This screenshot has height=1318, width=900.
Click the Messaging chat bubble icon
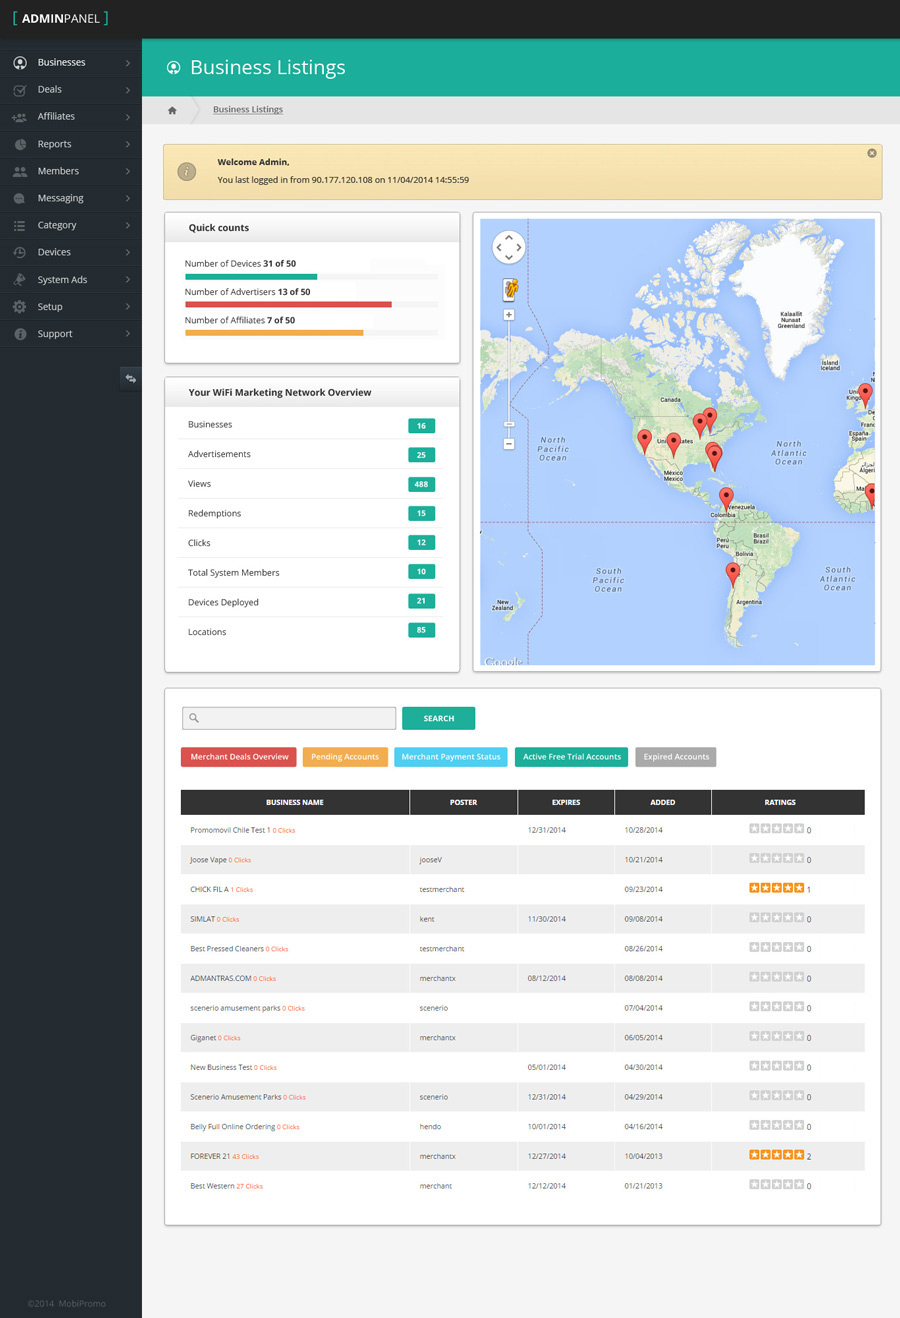[20, 198]
